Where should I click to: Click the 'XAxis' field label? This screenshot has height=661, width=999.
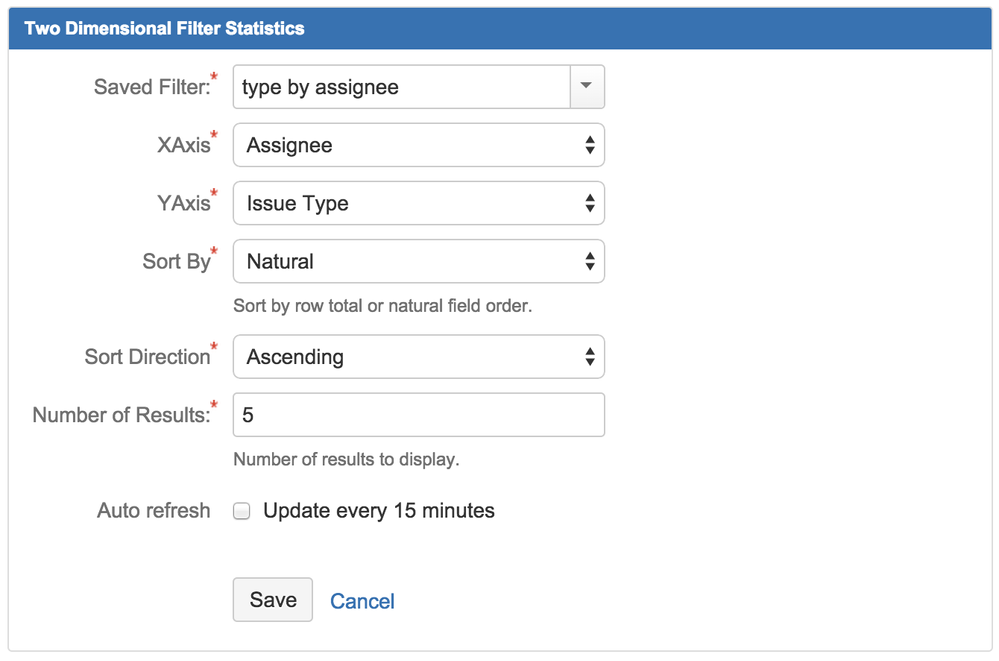coord(183,145)
